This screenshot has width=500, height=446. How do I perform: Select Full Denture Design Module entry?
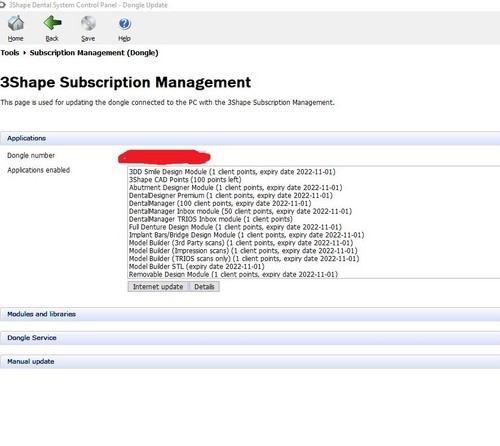pyautogui.click(x=235, y=227)
